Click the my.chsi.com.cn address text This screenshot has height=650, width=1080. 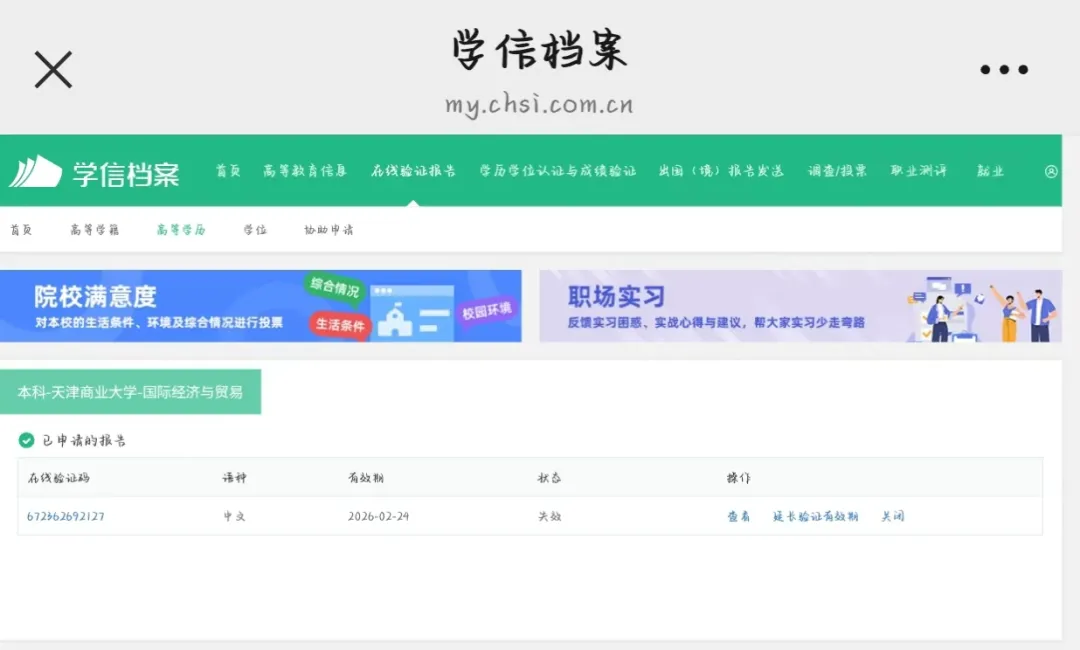click(539, 105)
